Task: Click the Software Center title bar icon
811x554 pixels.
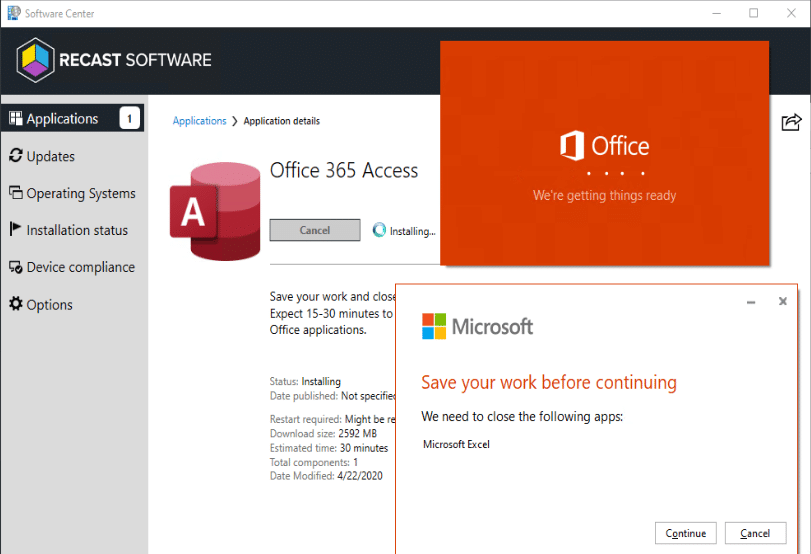Action: (12, 13)
